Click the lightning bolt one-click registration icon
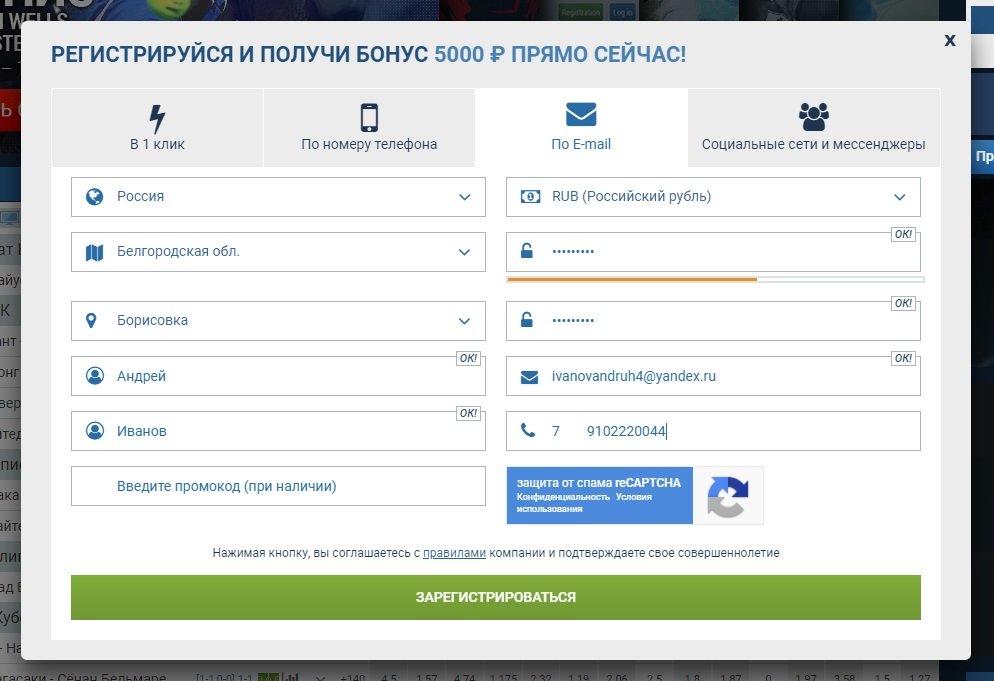Viewport: 994px width, 681px height. tap(157, 118)
